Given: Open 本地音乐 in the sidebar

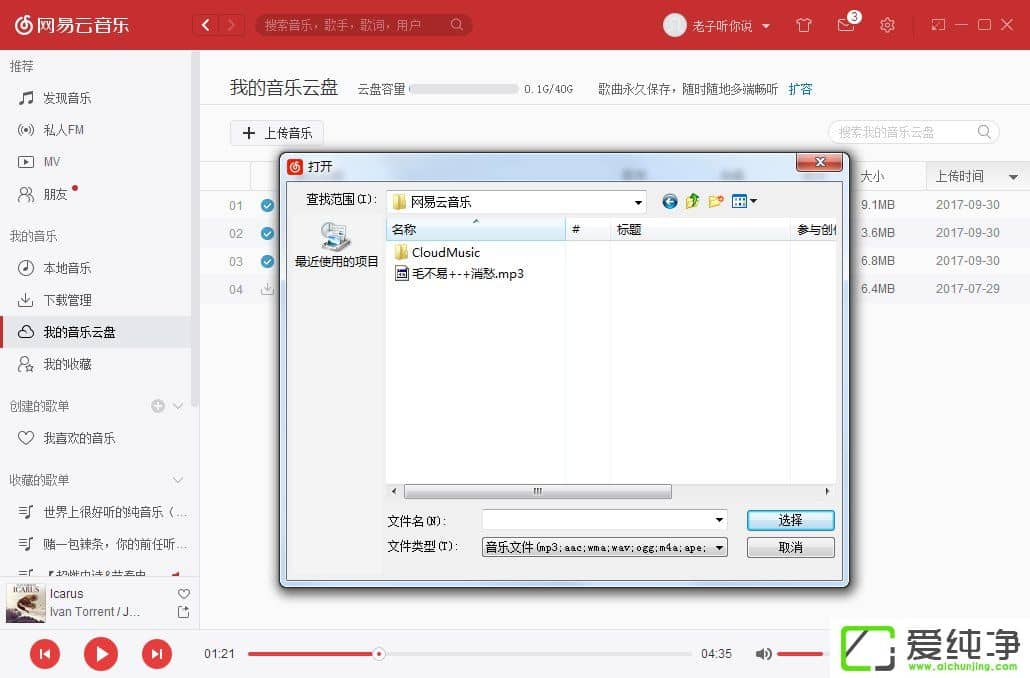Looking at the screenshot, I should [x=67, y=268].
